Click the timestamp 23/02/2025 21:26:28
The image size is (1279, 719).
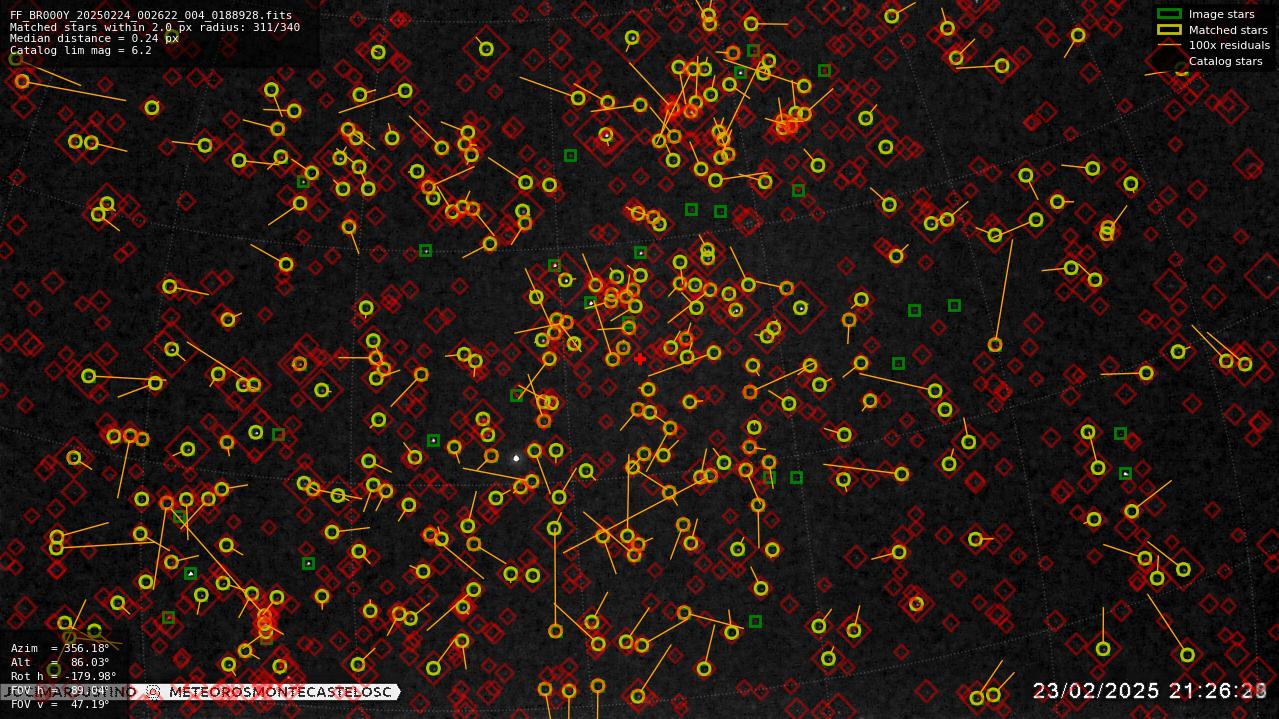point(1150,691)
